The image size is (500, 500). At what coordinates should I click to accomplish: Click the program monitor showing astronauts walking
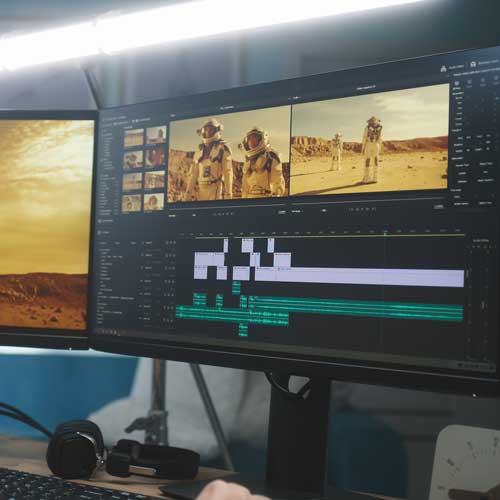point(370,139)
